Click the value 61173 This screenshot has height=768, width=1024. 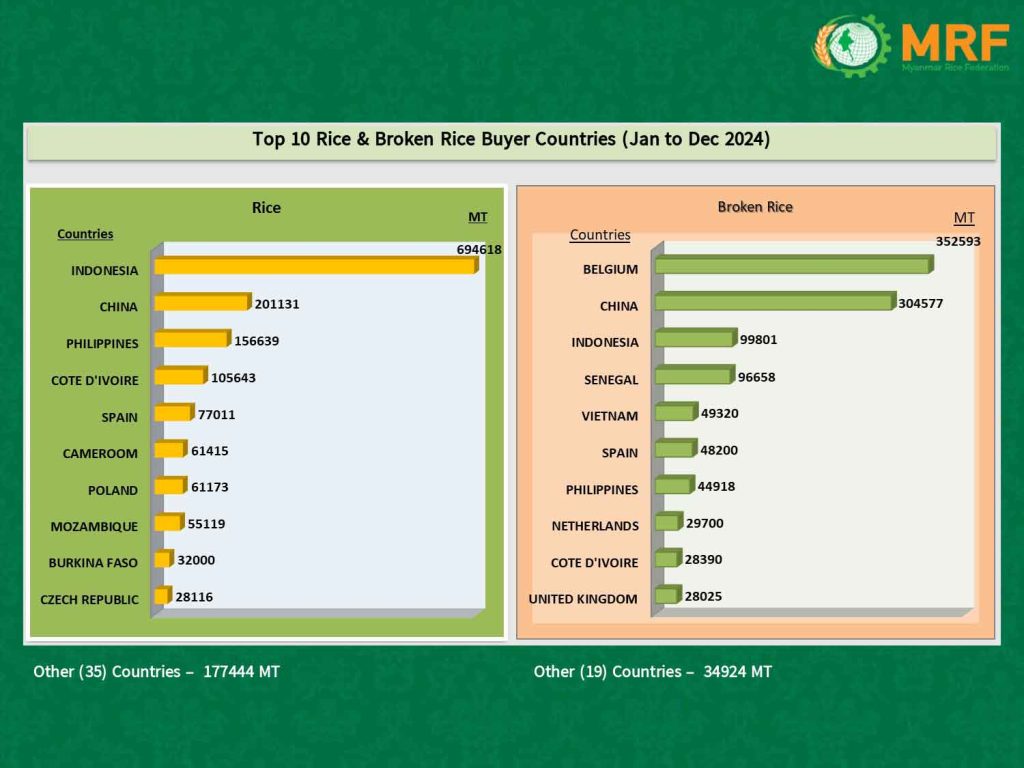(210, 487)
